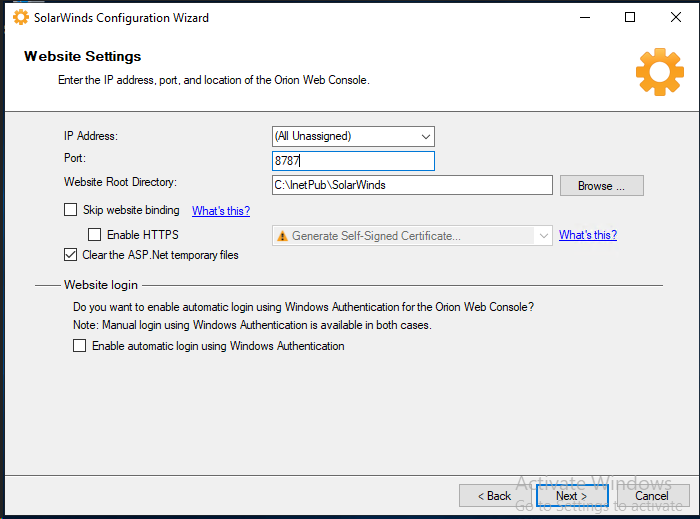Expand the Generate Self-Signed Certificate dropdown arrow

(543, 236)
